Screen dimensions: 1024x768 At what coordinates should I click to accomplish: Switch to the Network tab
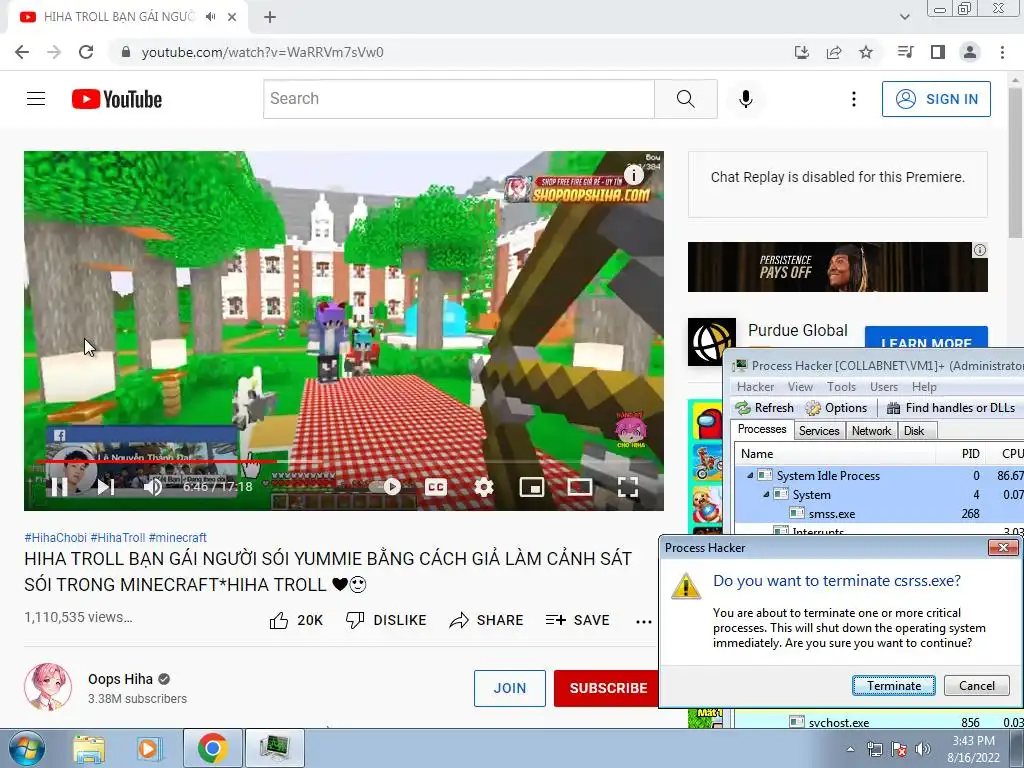871,431
